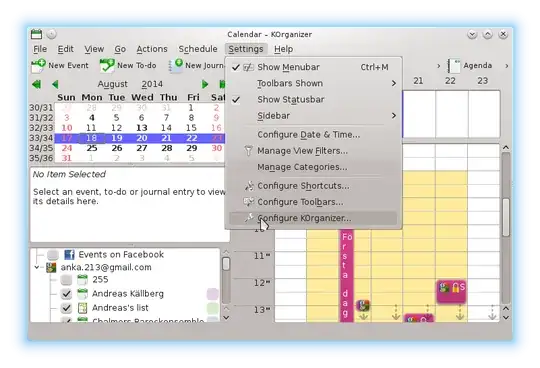Go to previous year with double-left arrow

click(36, 84)
